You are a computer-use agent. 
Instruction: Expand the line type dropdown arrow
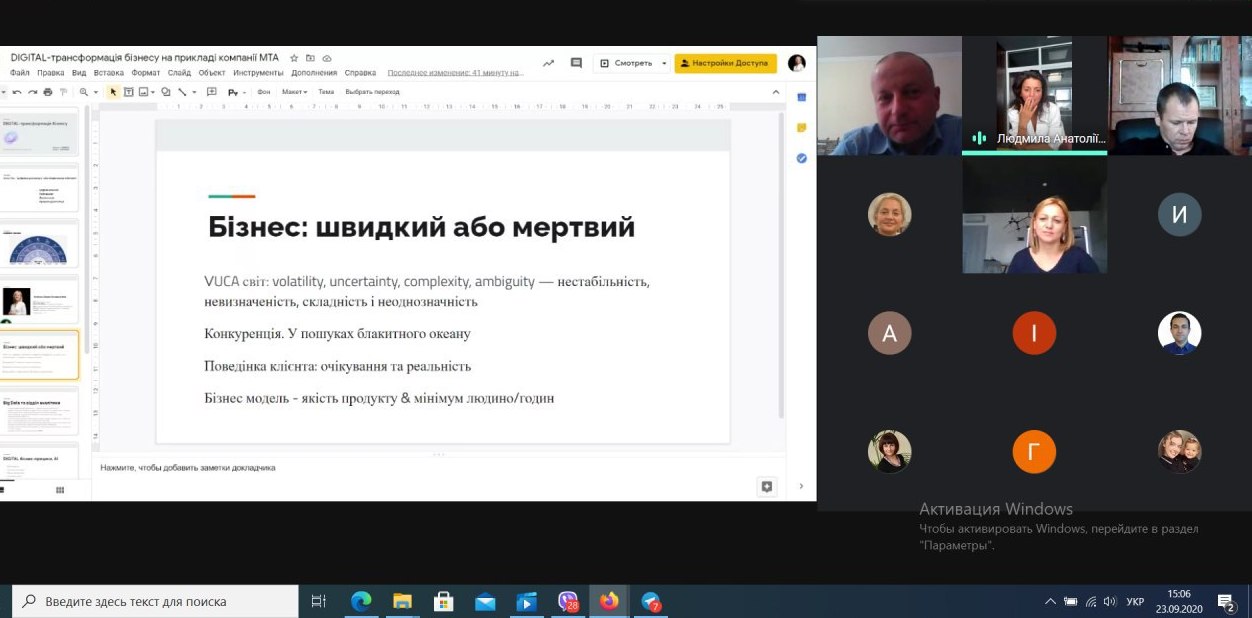[194, 92]
